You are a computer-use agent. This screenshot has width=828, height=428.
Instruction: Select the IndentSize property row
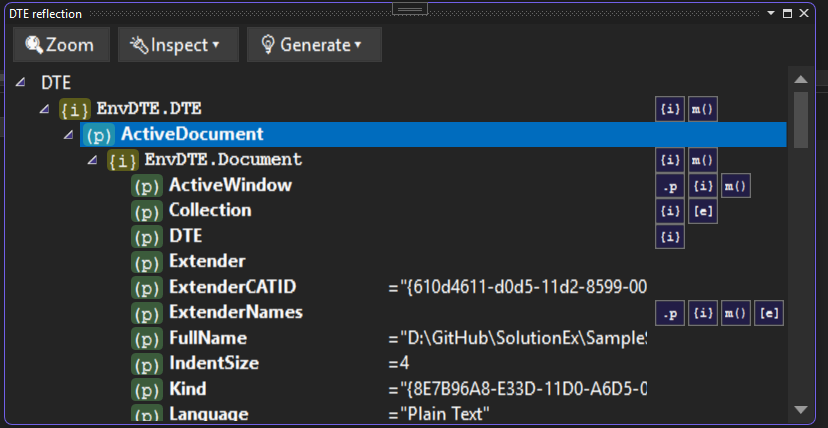click(x=213, y=364)
